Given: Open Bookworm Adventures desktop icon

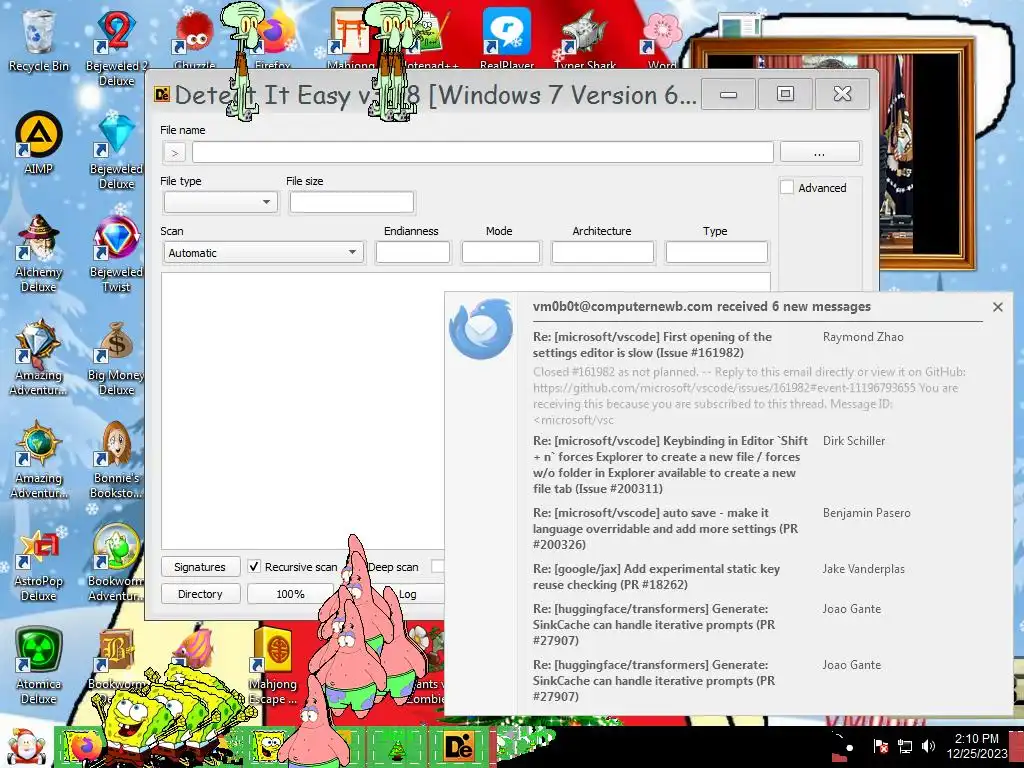Looking at the screenshot, I should click(116, 563).
